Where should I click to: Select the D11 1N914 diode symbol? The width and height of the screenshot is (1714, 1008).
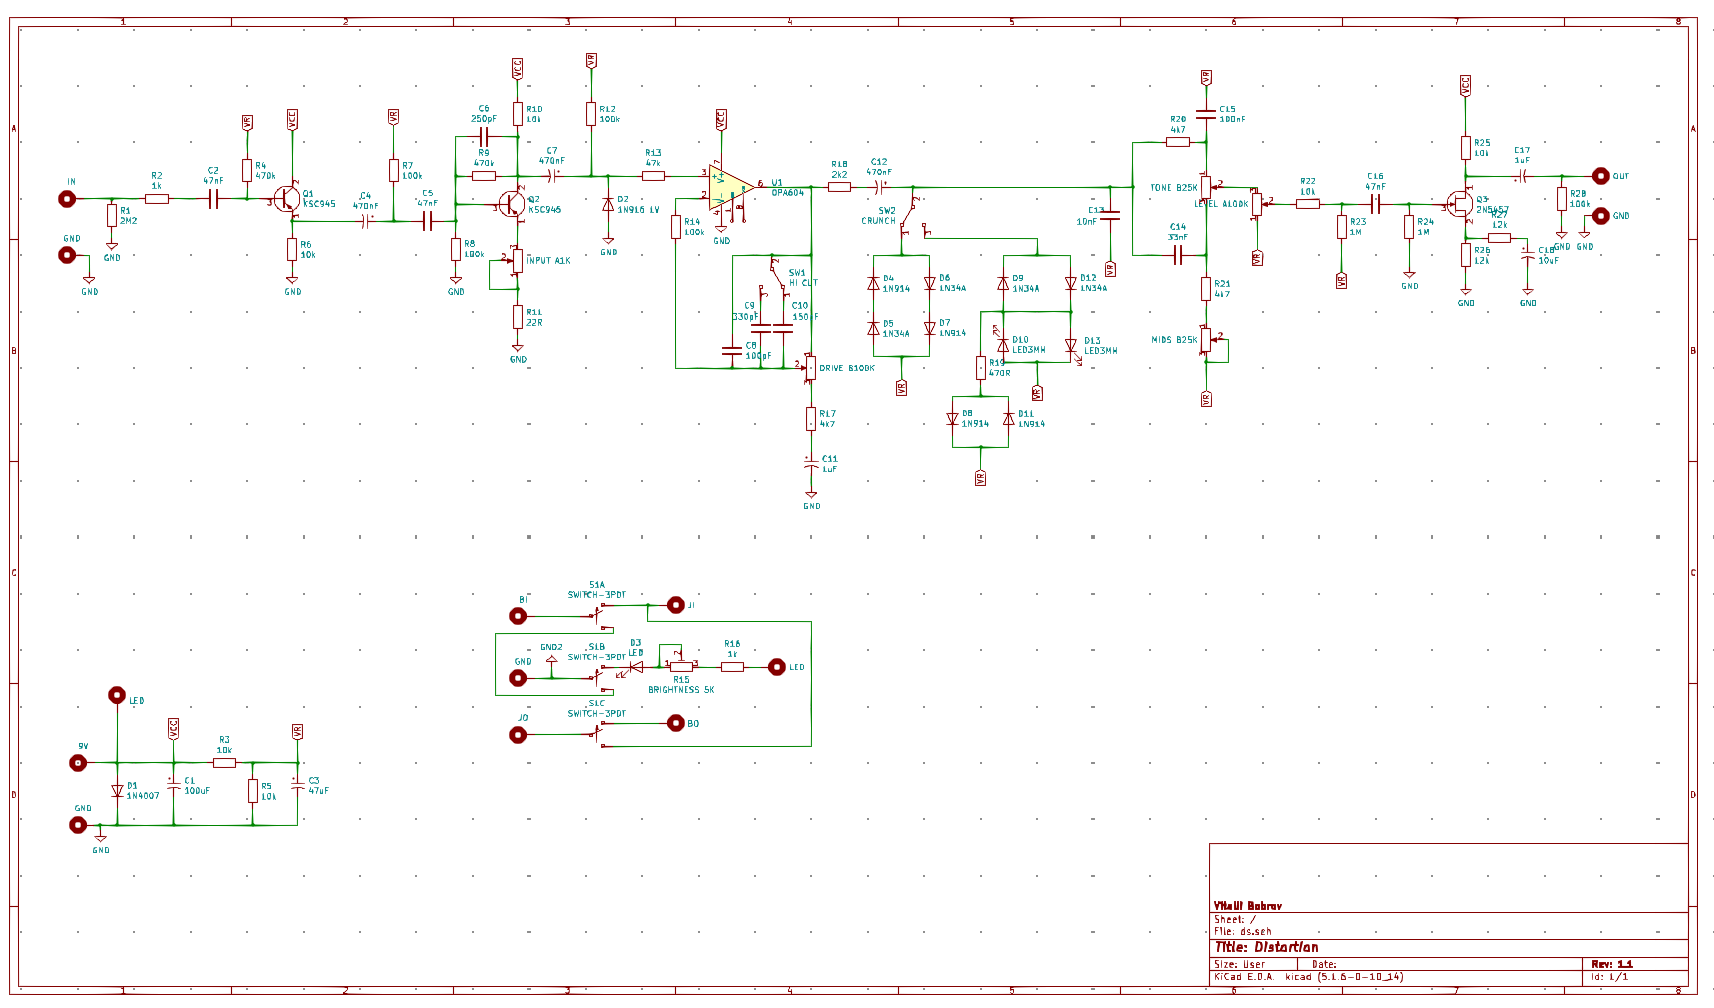pos(1009,419)
